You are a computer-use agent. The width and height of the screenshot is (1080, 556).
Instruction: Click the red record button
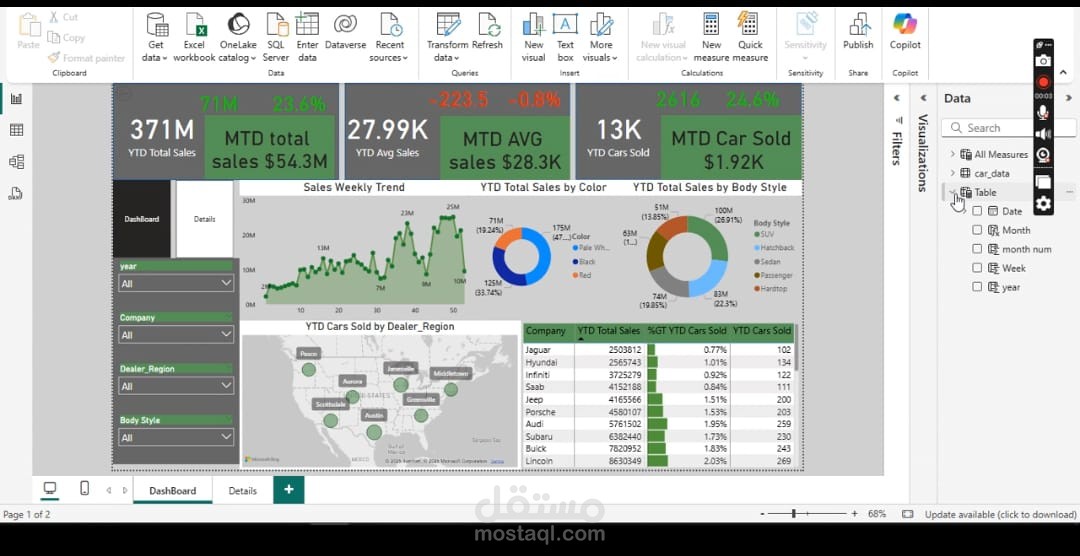tap(1043, 82)
